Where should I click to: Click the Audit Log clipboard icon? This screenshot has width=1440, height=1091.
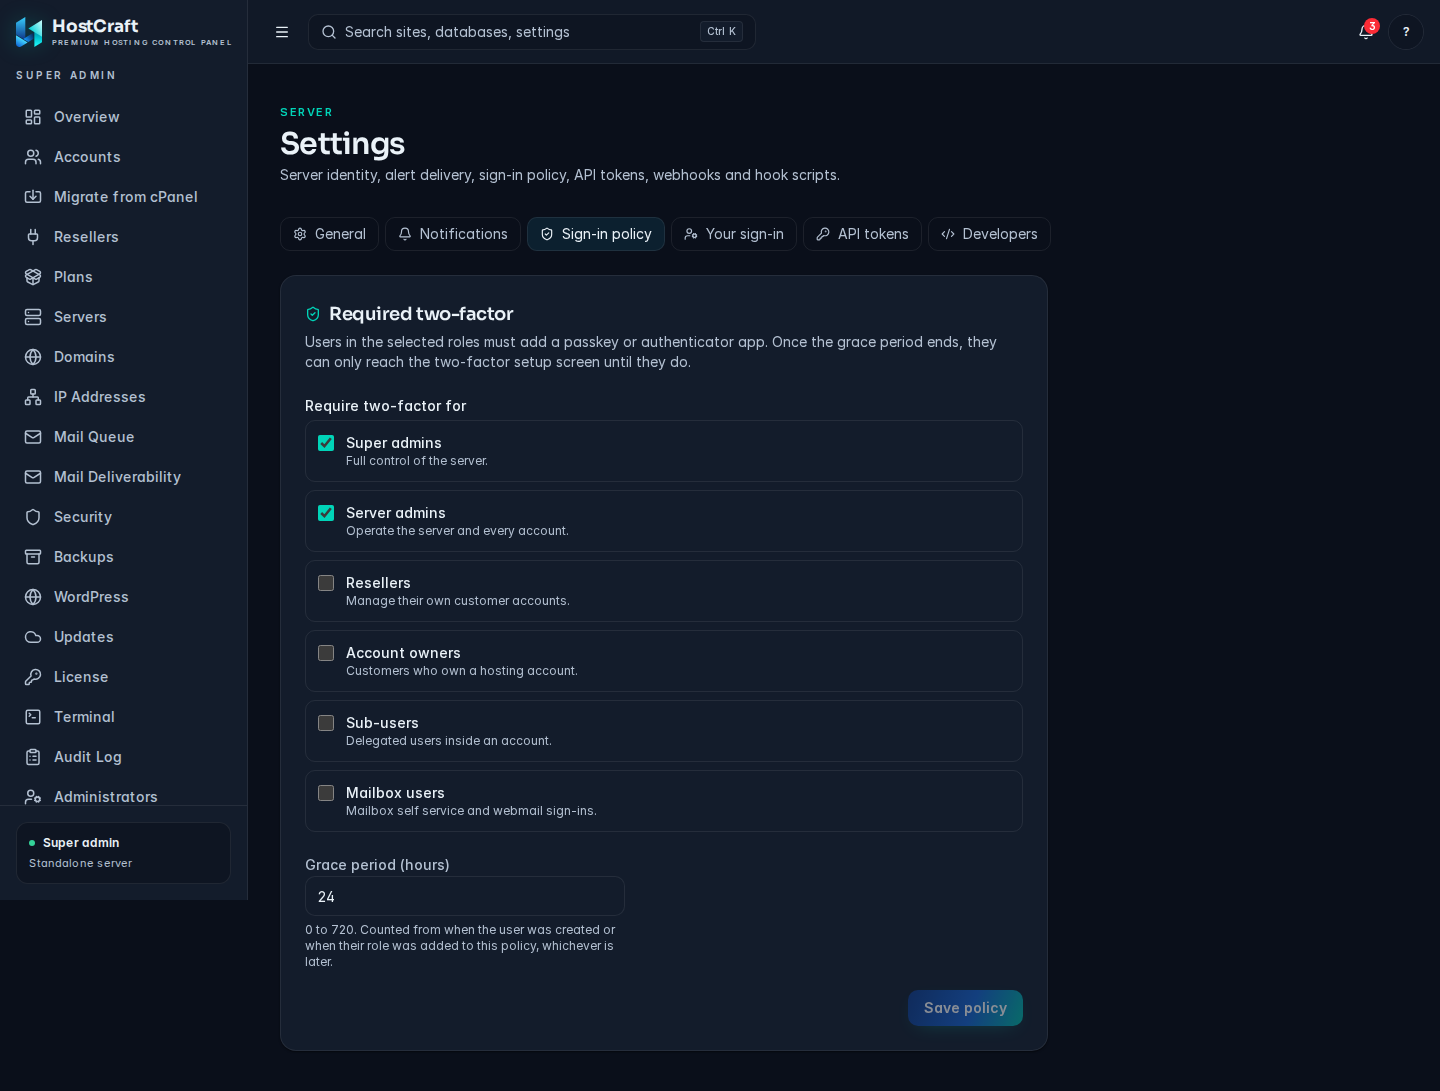33,757
